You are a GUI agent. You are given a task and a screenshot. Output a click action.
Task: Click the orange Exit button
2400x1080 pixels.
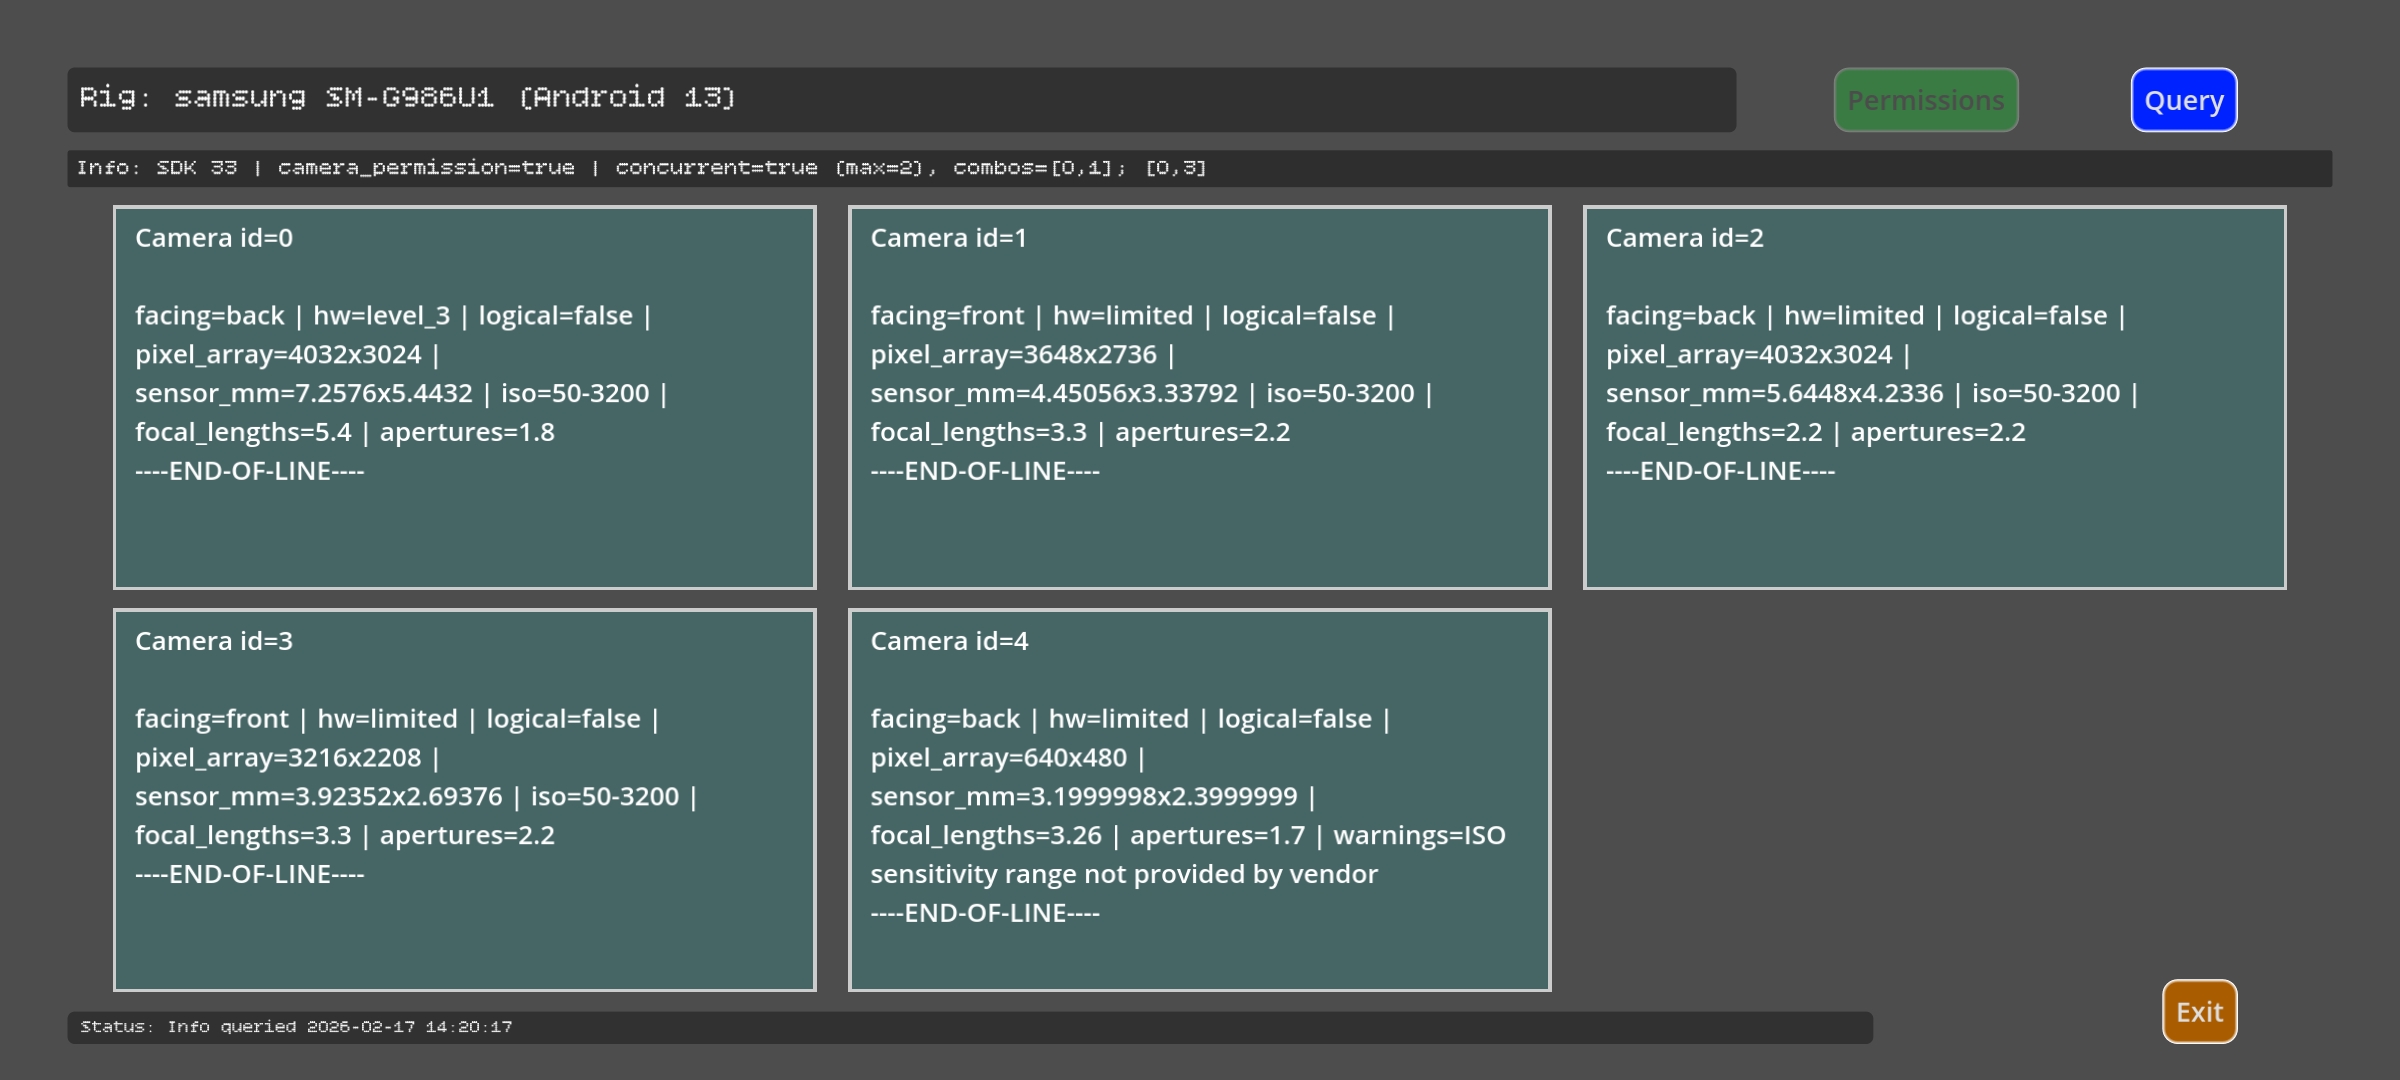click(x=2199, y=1011)
